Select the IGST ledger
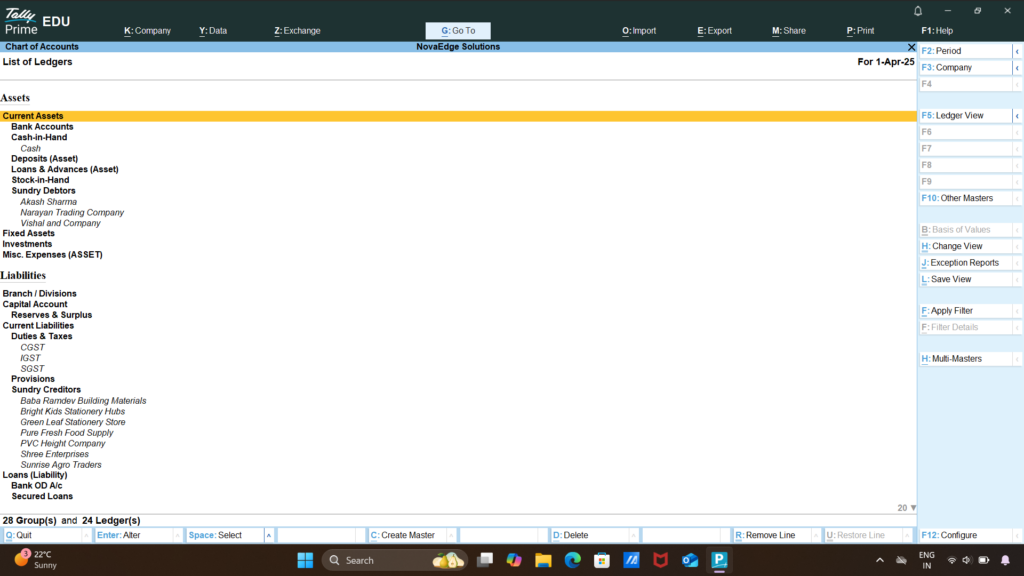 coord(30,358)
